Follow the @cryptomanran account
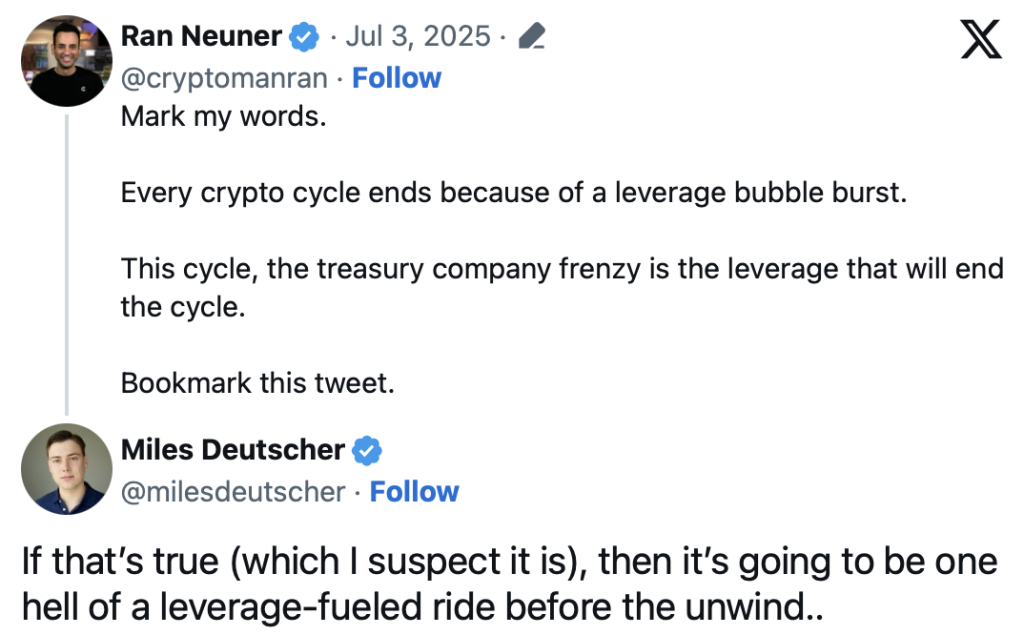The image size is (1024, 635). (x=396, y=78)
